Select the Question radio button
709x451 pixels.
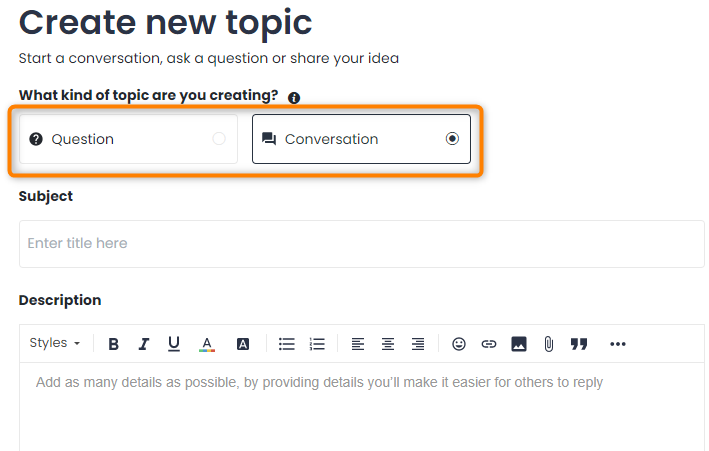coord(219,138)
